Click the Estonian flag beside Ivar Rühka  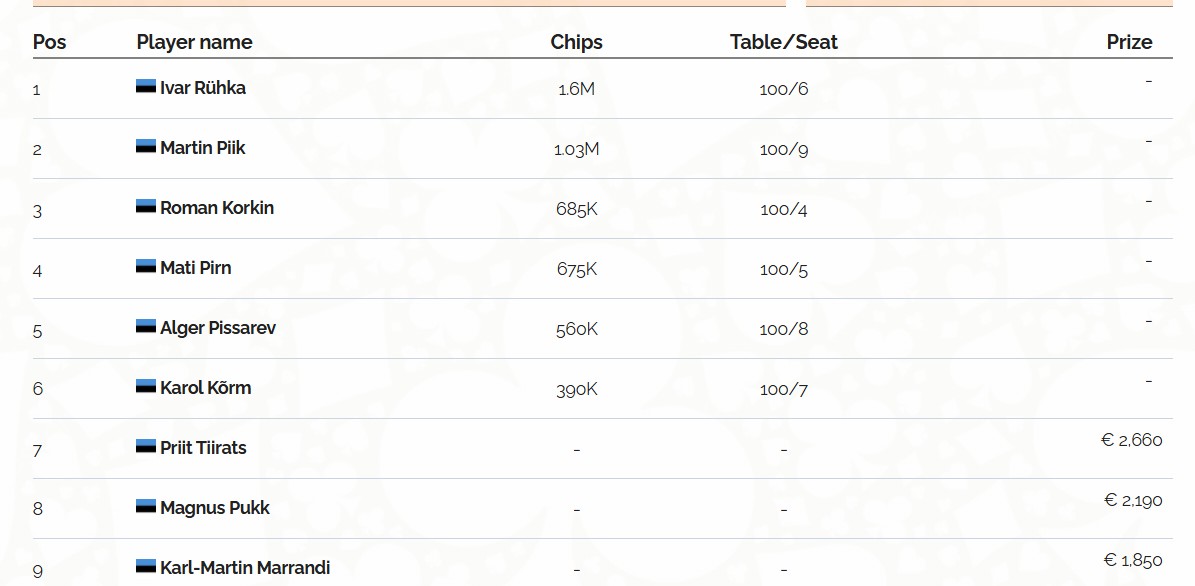(x=146, y=87)
